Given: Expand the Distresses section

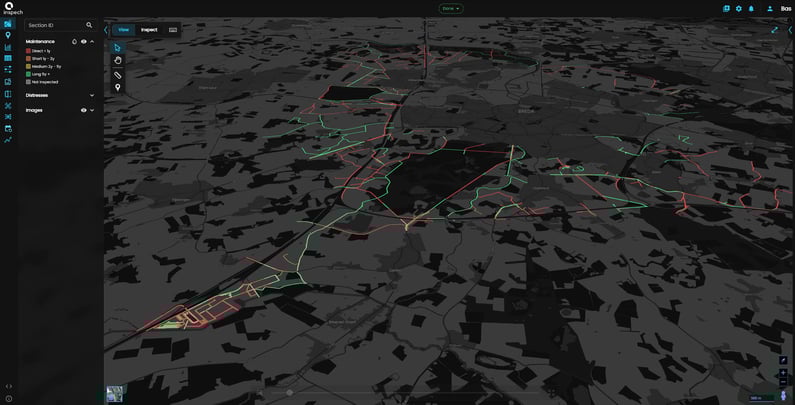Looking at the screenshot, I should coord(92,96).
